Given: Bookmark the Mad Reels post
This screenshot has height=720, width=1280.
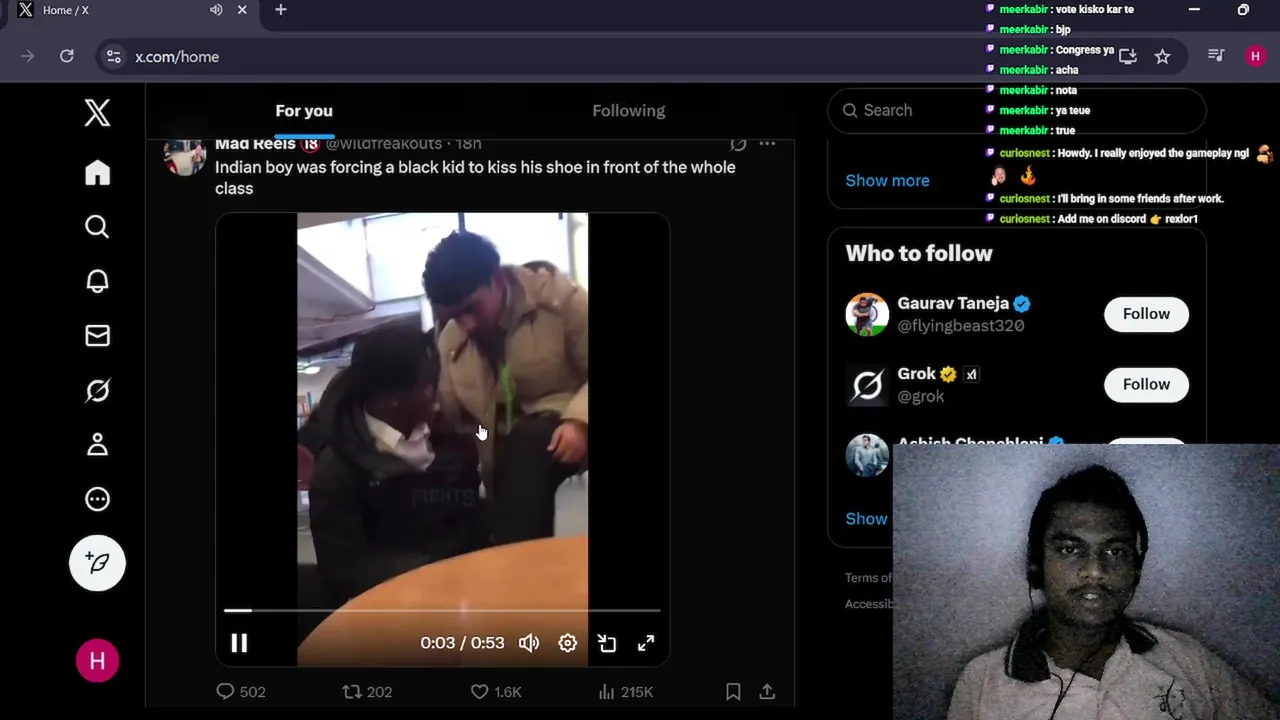Looking at the screenshot, I should coord(733,691).
